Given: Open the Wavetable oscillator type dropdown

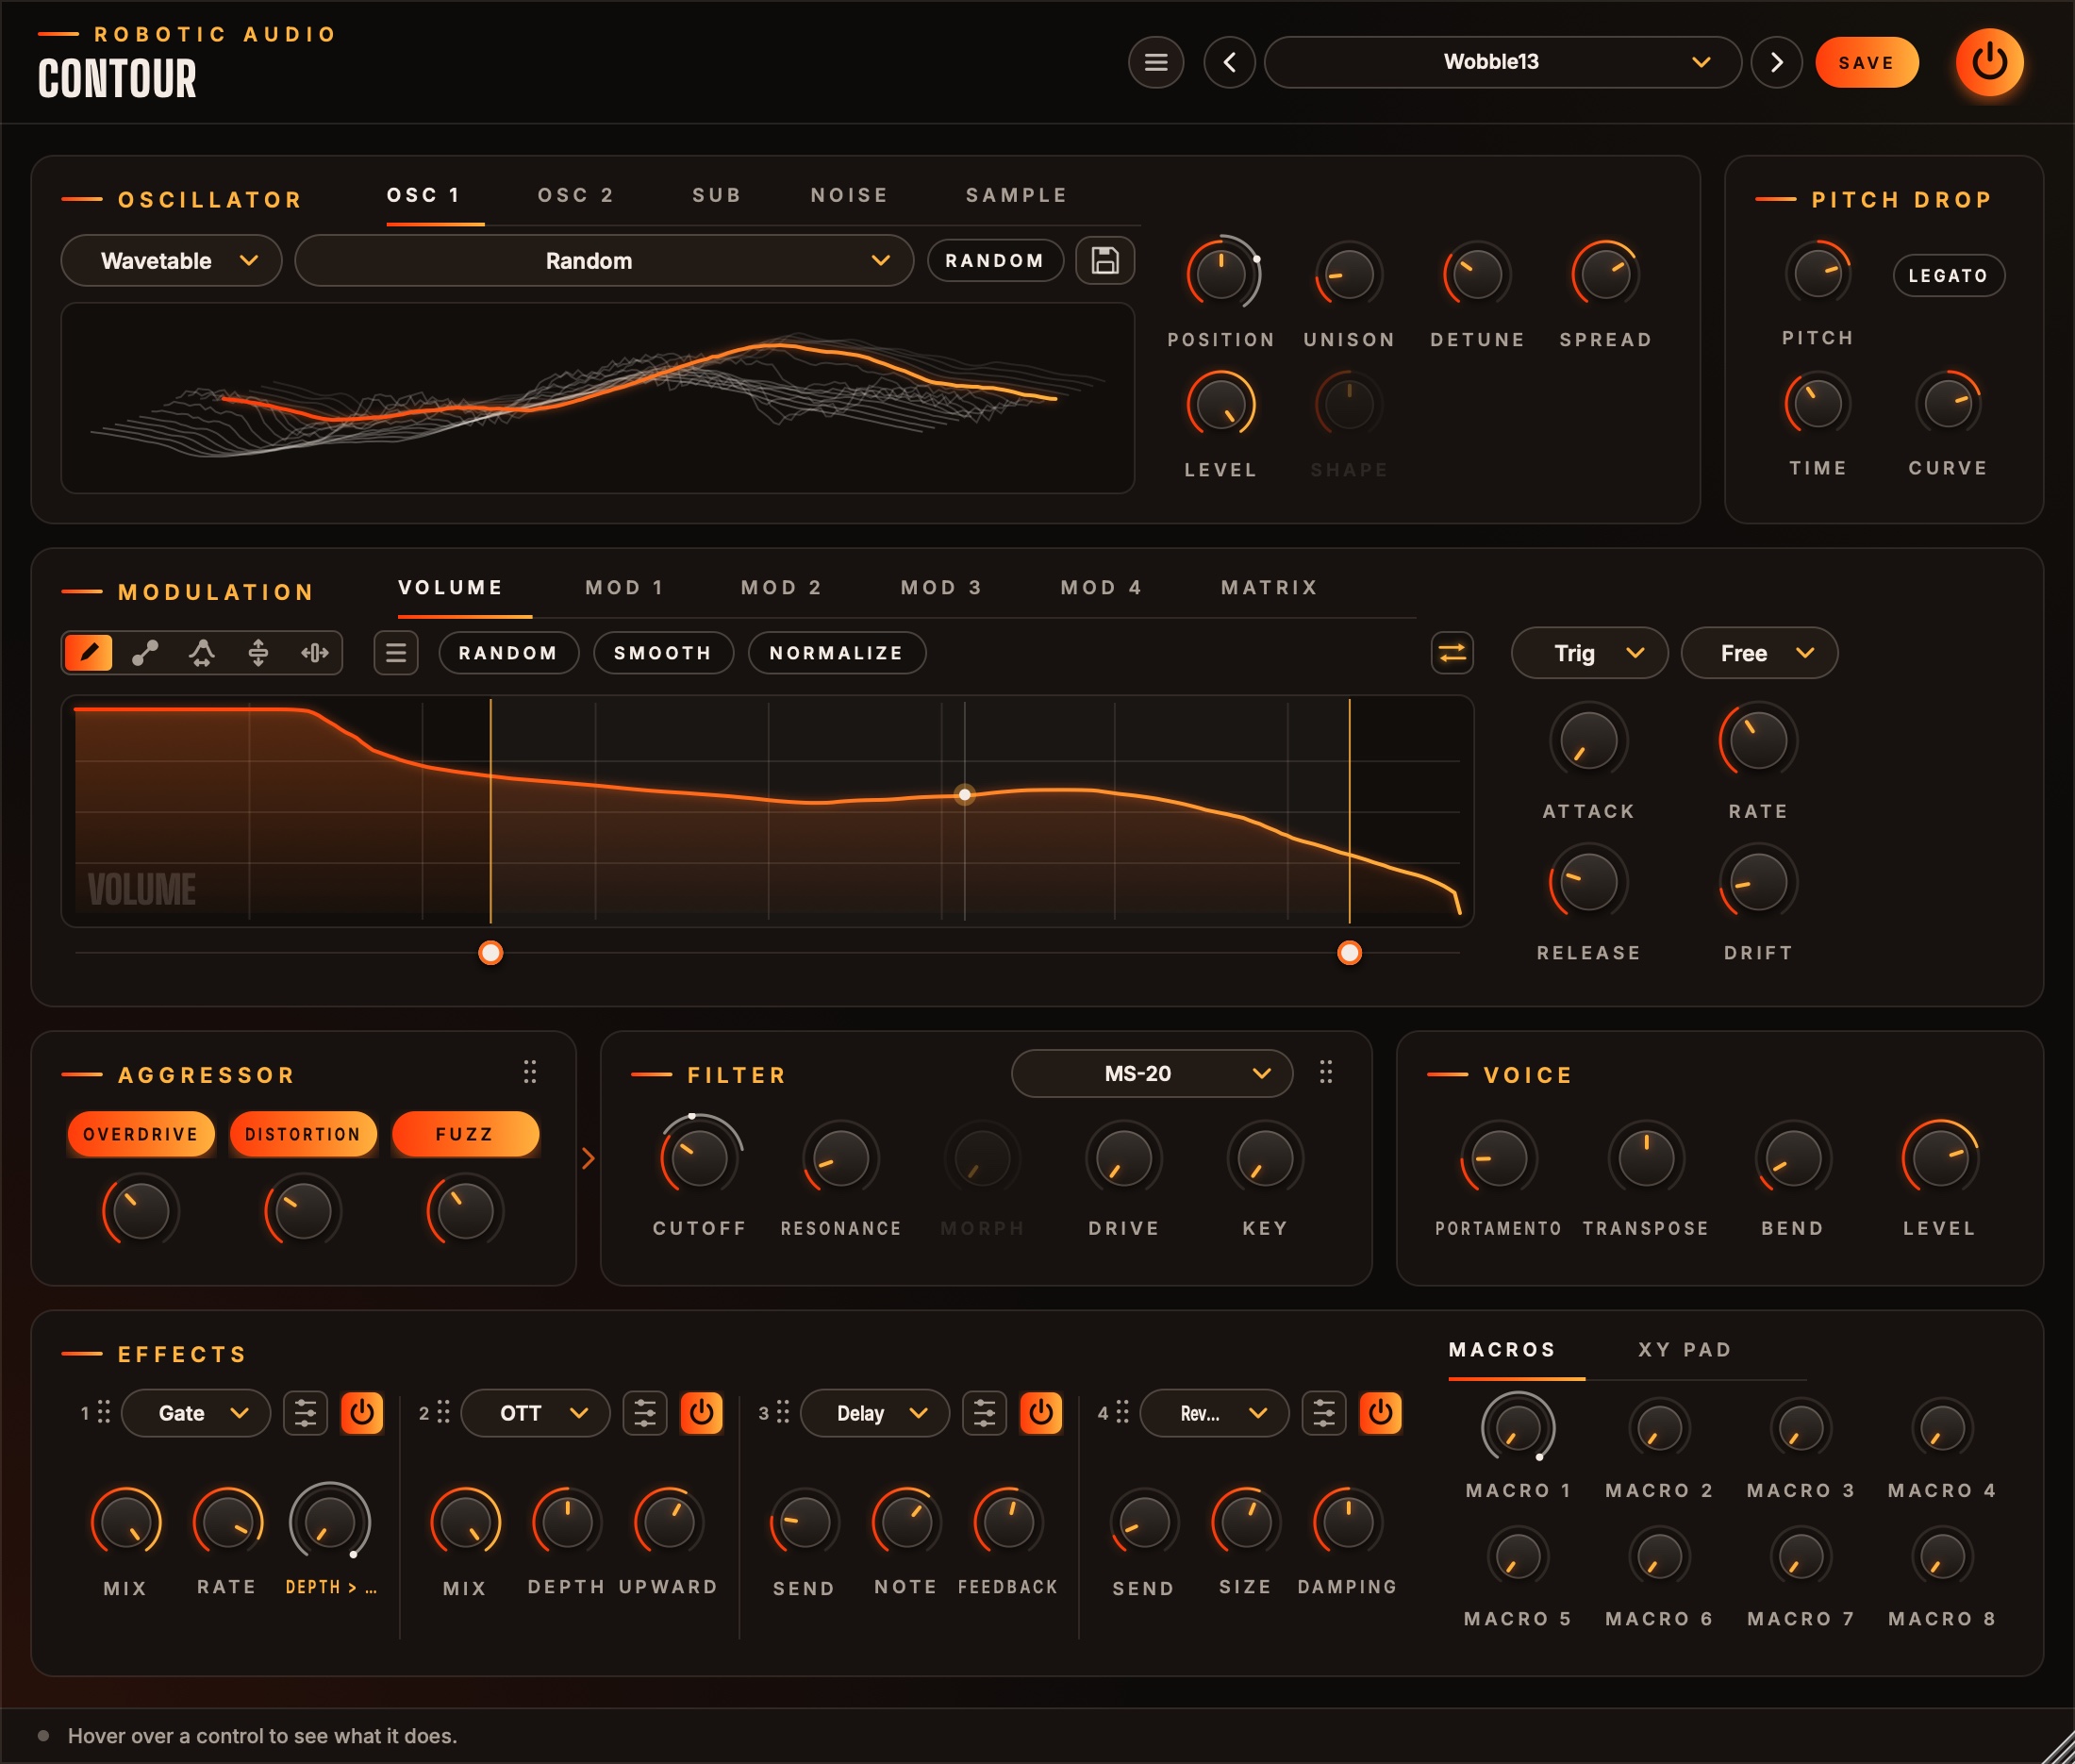Looking at the screenshot, I should pos(171,261).
